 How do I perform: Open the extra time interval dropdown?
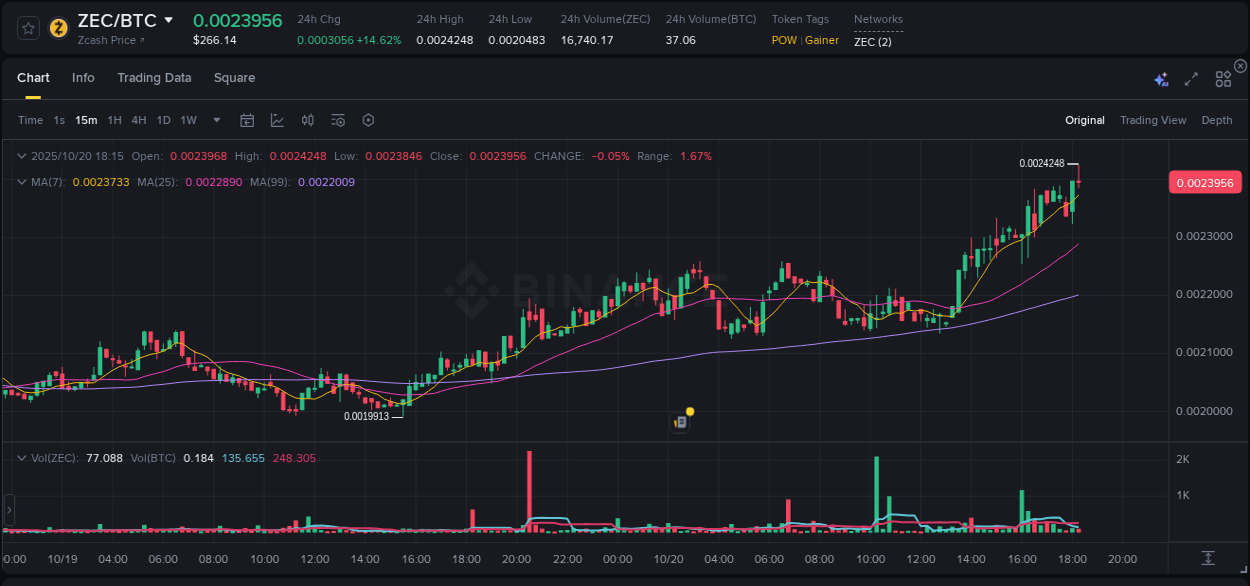click(215, 120)
